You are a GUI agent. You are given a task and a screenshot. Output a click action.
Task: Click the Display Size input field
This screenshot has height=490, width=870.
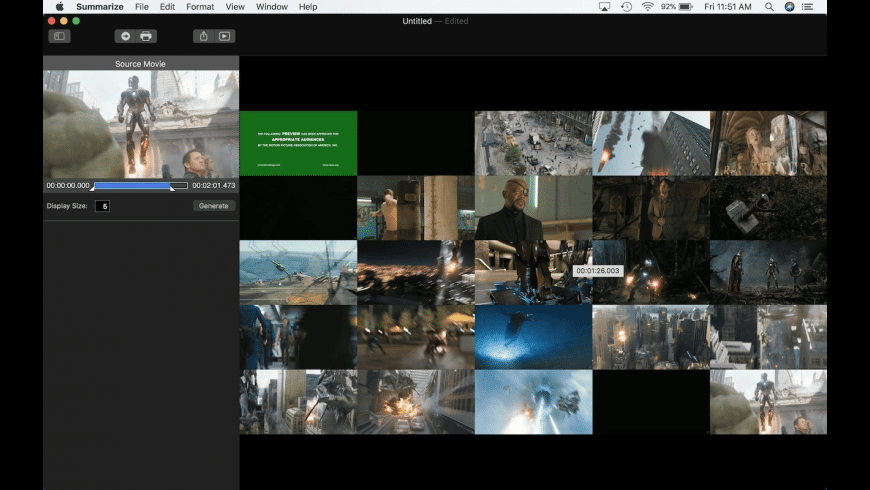[102, 206]
